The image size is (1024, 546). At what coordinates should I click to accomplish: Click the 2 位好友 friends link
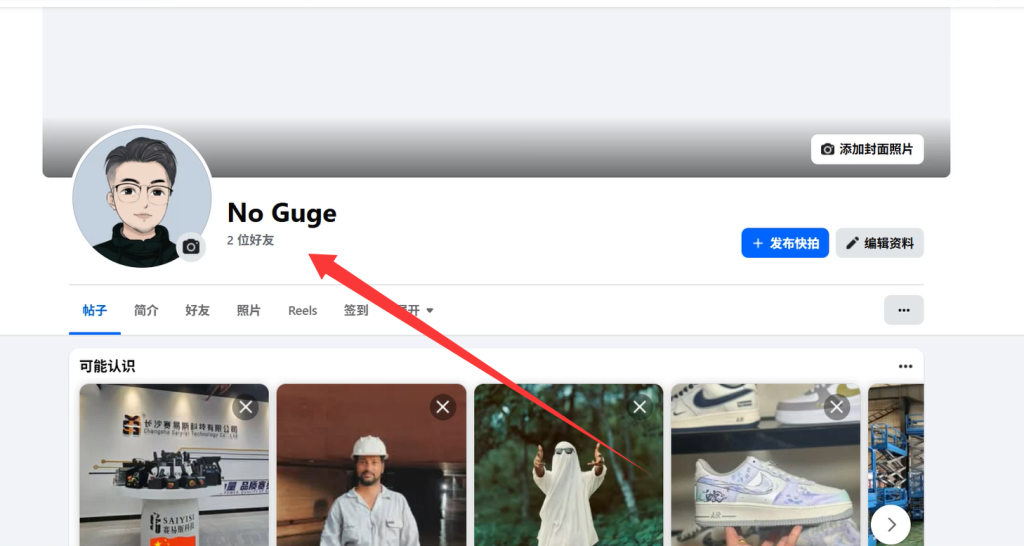click(x=250, y=240)
